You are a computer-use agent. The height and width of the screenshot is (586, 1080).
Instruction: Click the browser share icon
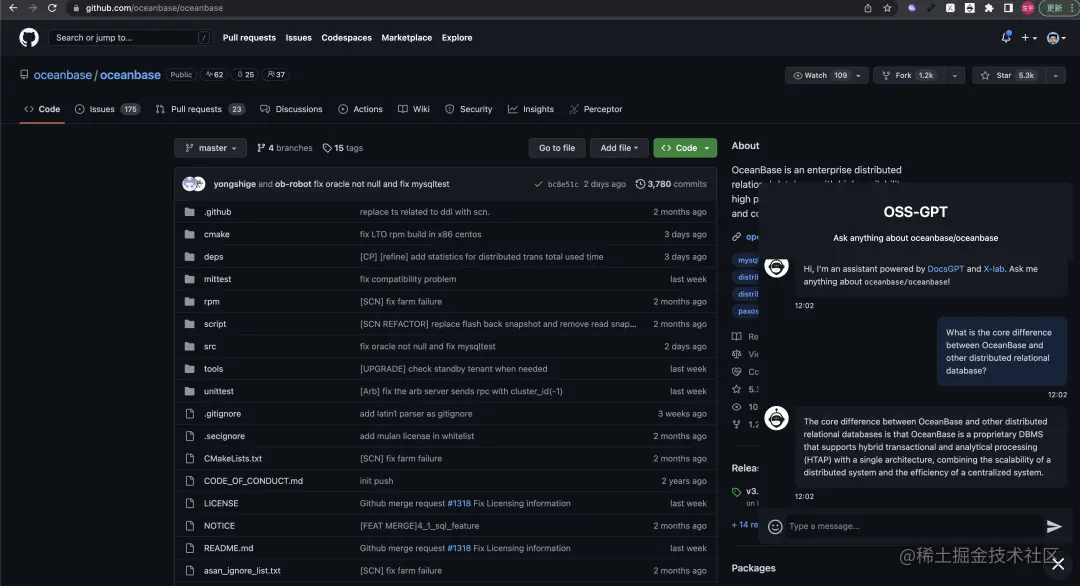point(868,8)
